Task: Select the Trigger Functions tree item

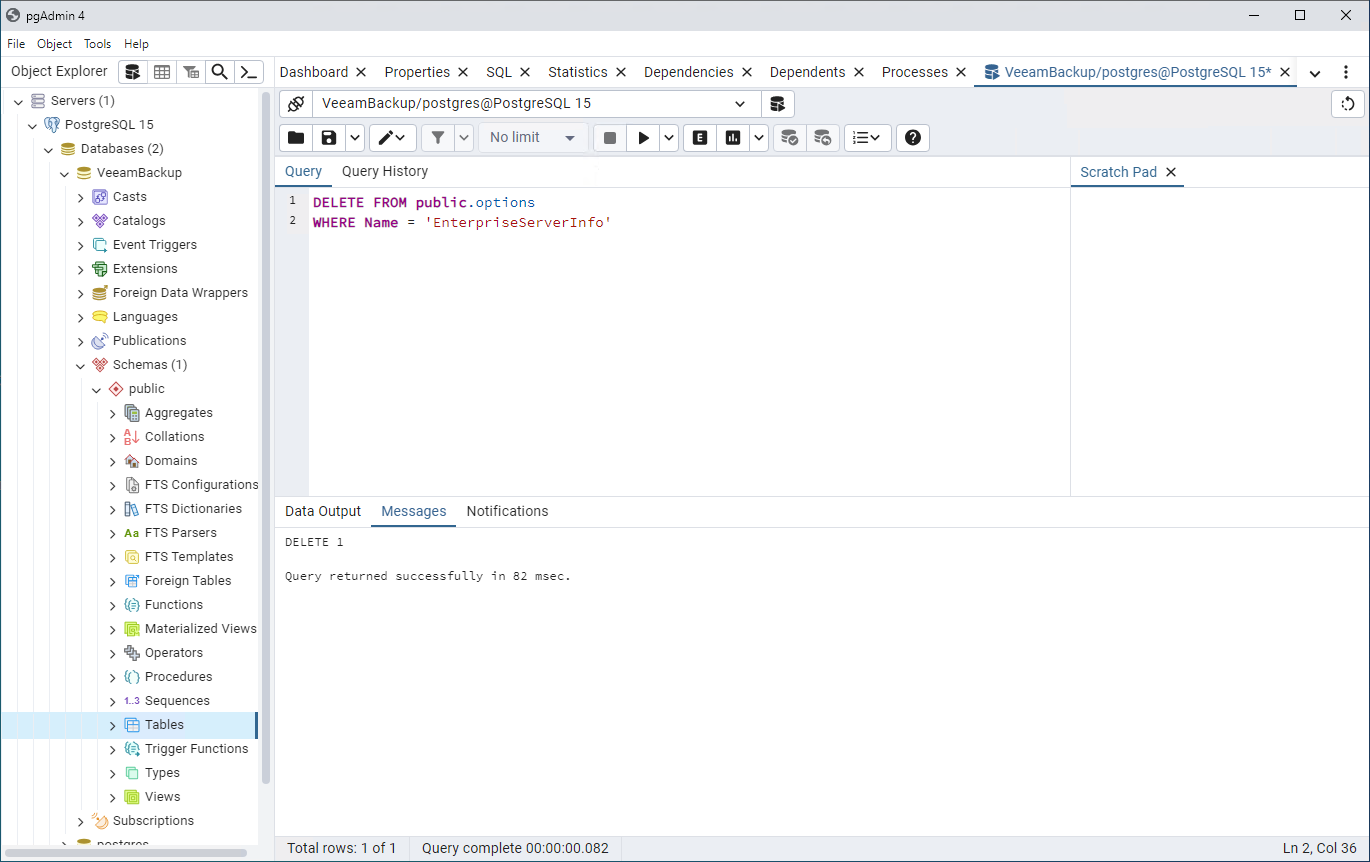Action: click(x=196, y=749)
